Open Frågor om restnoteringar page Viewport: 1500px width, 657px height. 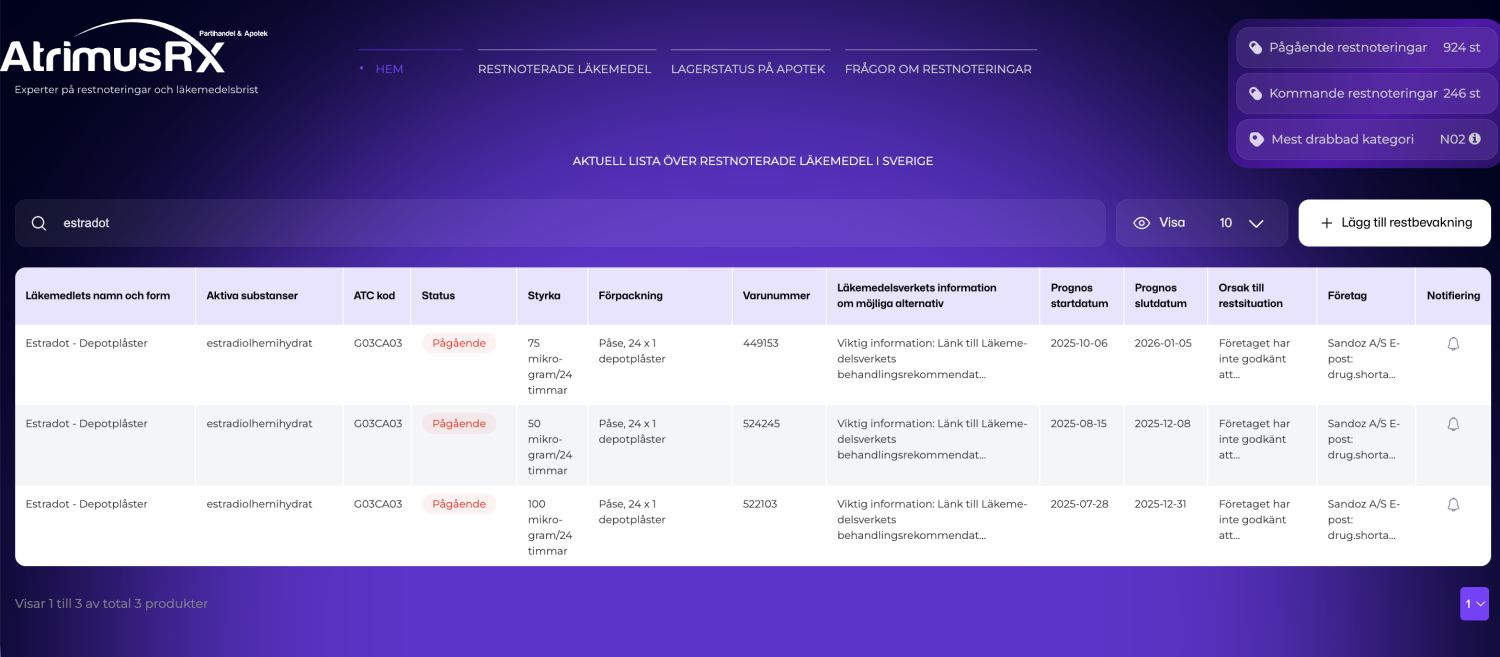[938, 69]
